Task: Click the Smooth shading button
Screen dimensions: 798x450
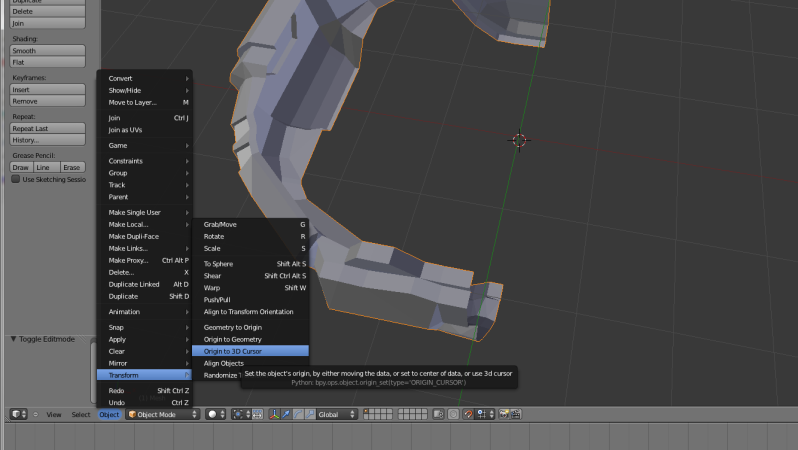Action: tap(47, 50)
